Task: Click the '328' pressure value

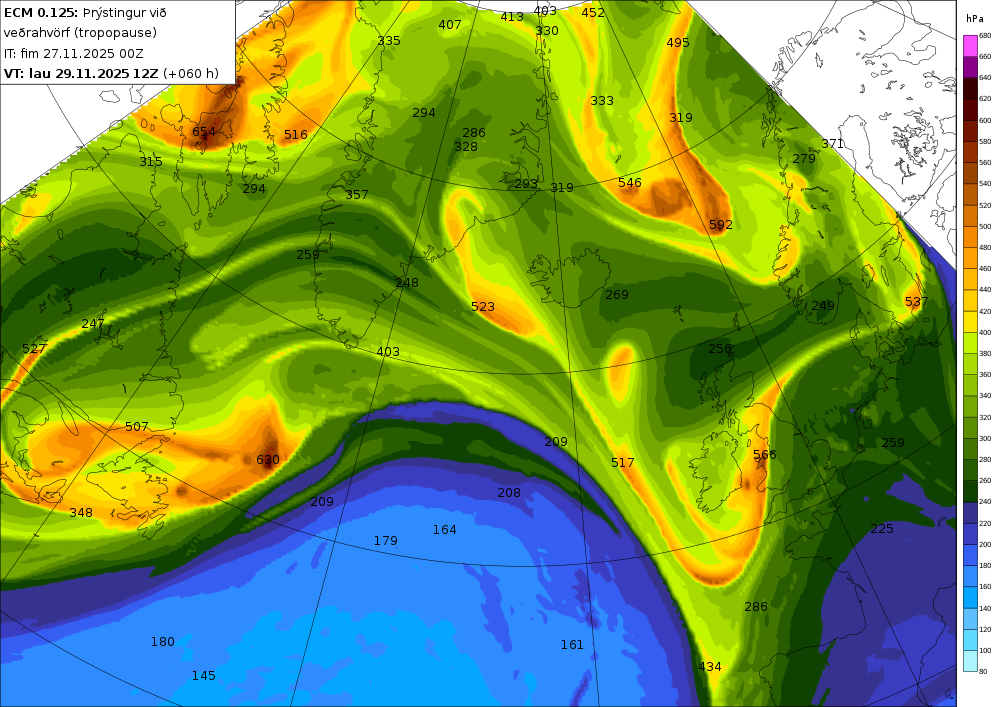Action: click(466, 147)
